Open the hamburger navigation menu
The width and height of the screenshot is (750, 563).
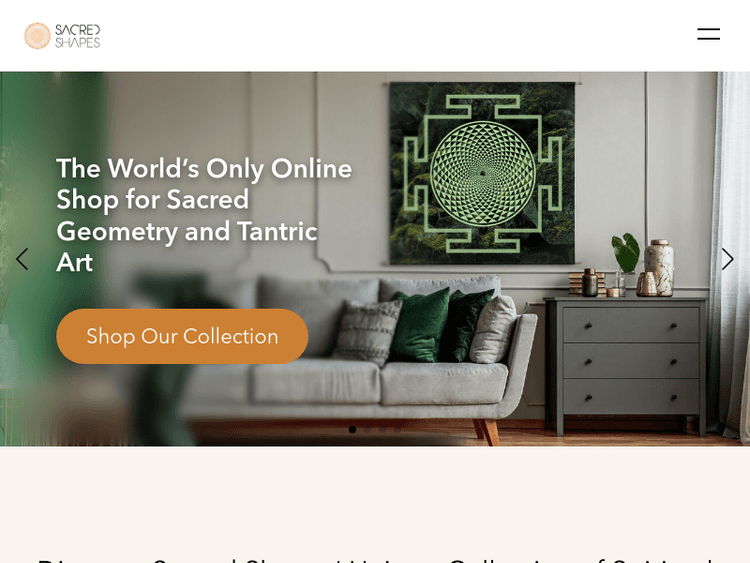tap(708, 34)
